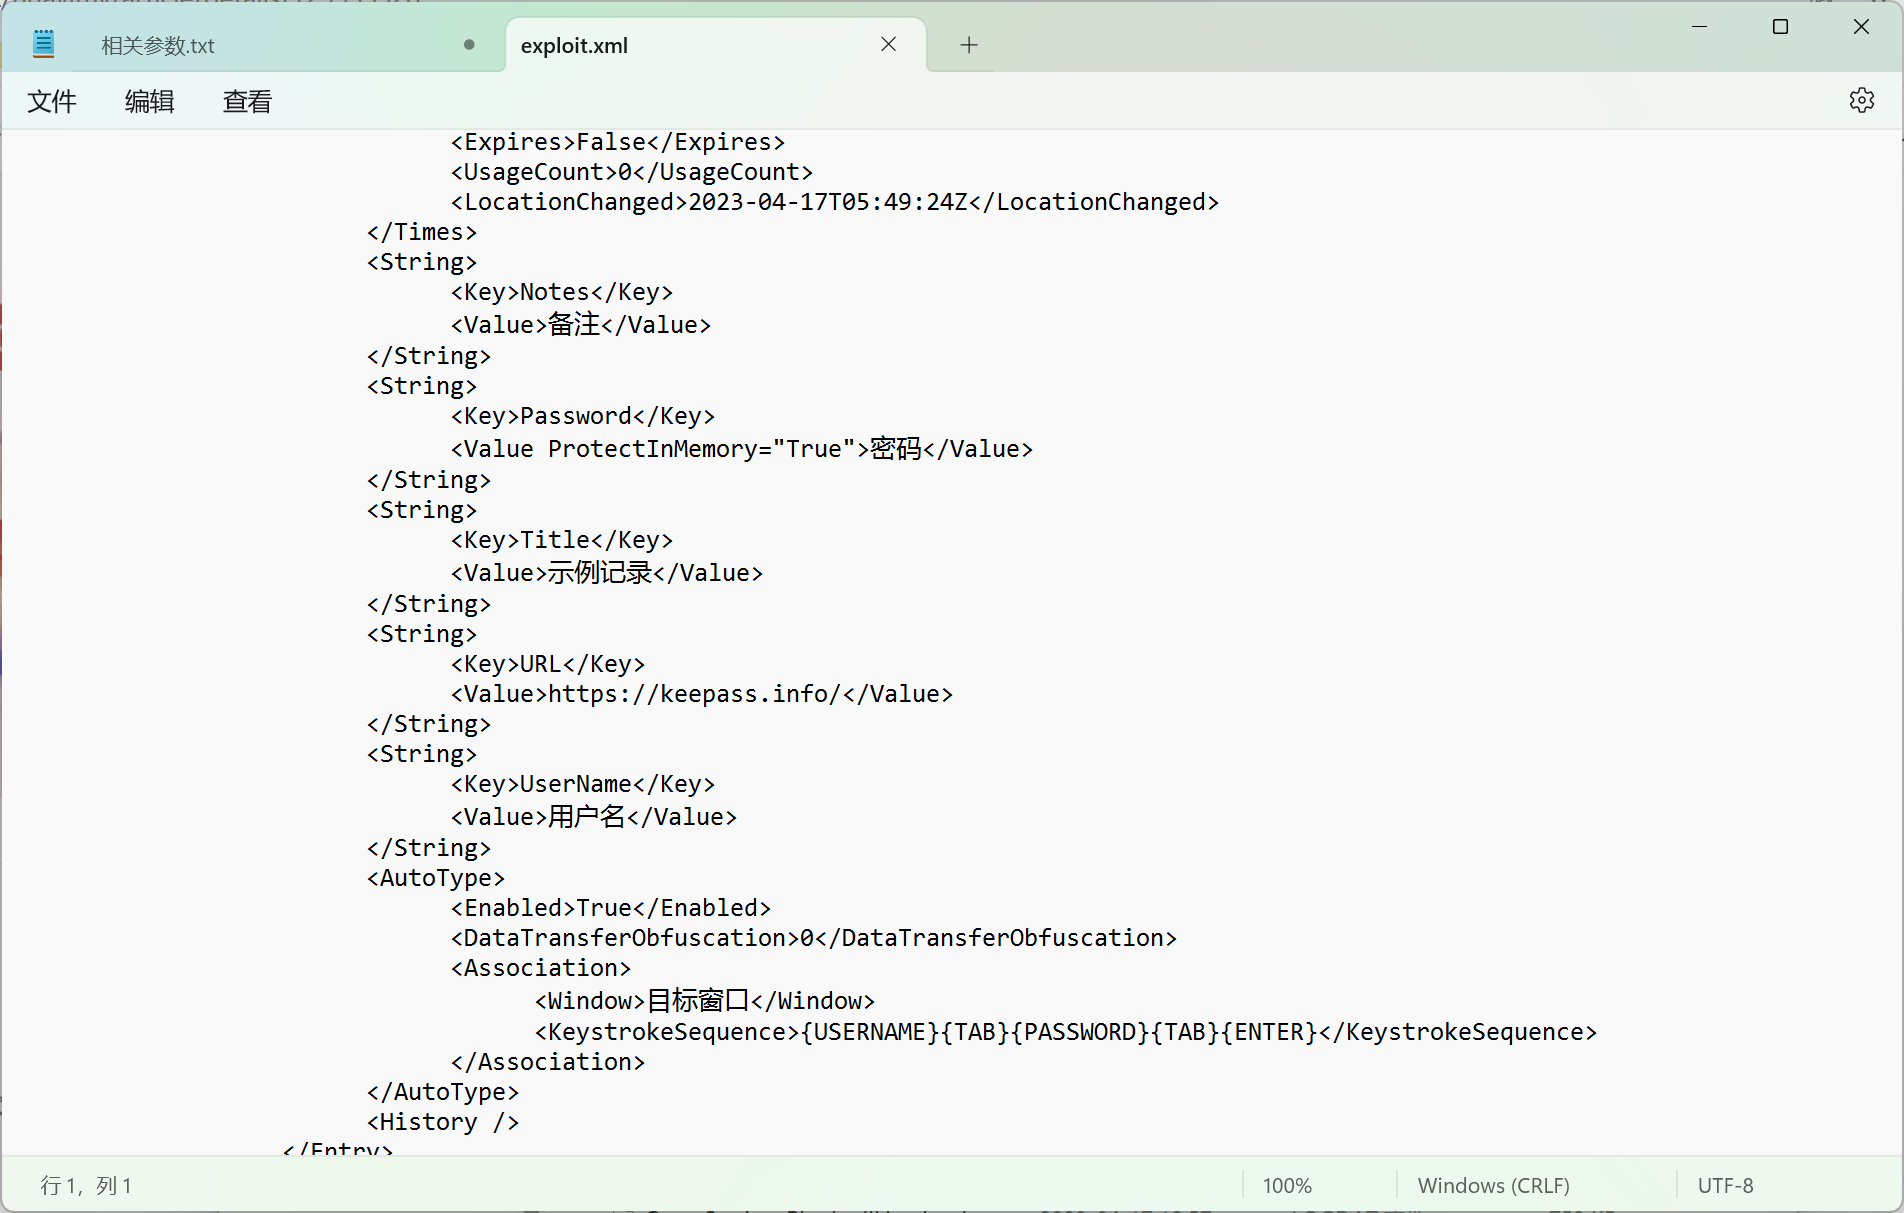Click the opening Association tag line

540,968
